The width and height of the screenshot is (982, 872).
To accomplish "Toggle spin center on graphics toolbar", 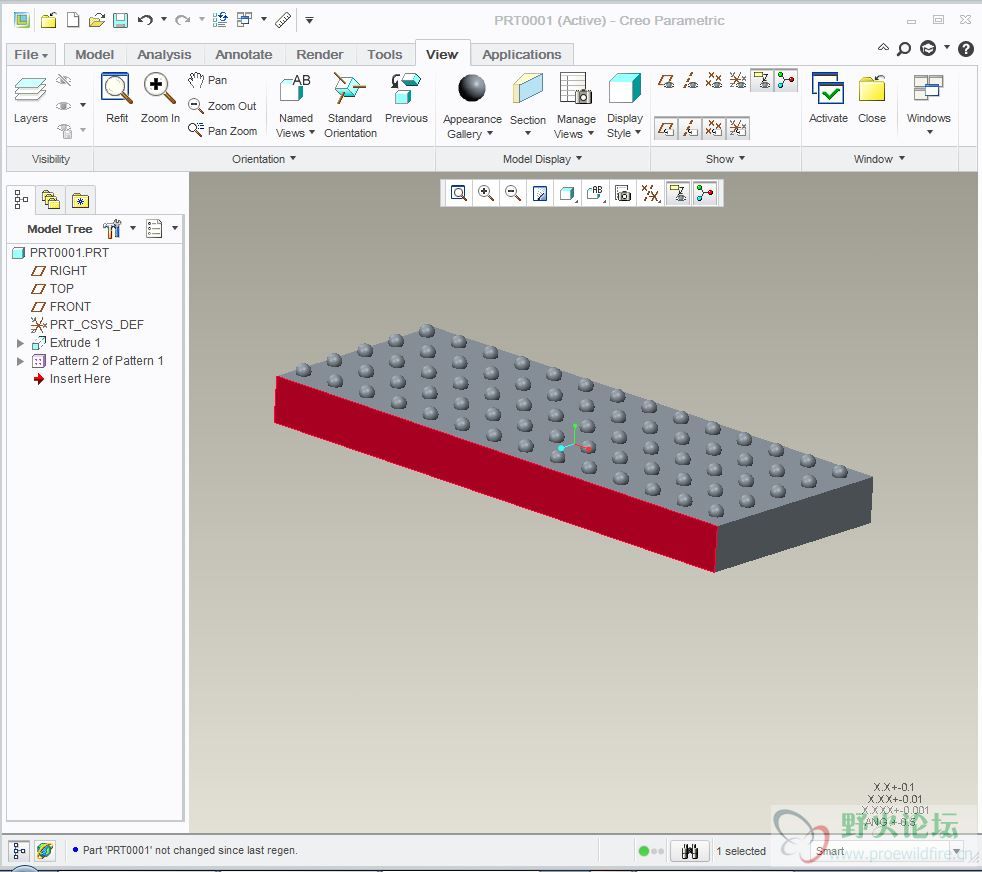I will tap(705, 193).
